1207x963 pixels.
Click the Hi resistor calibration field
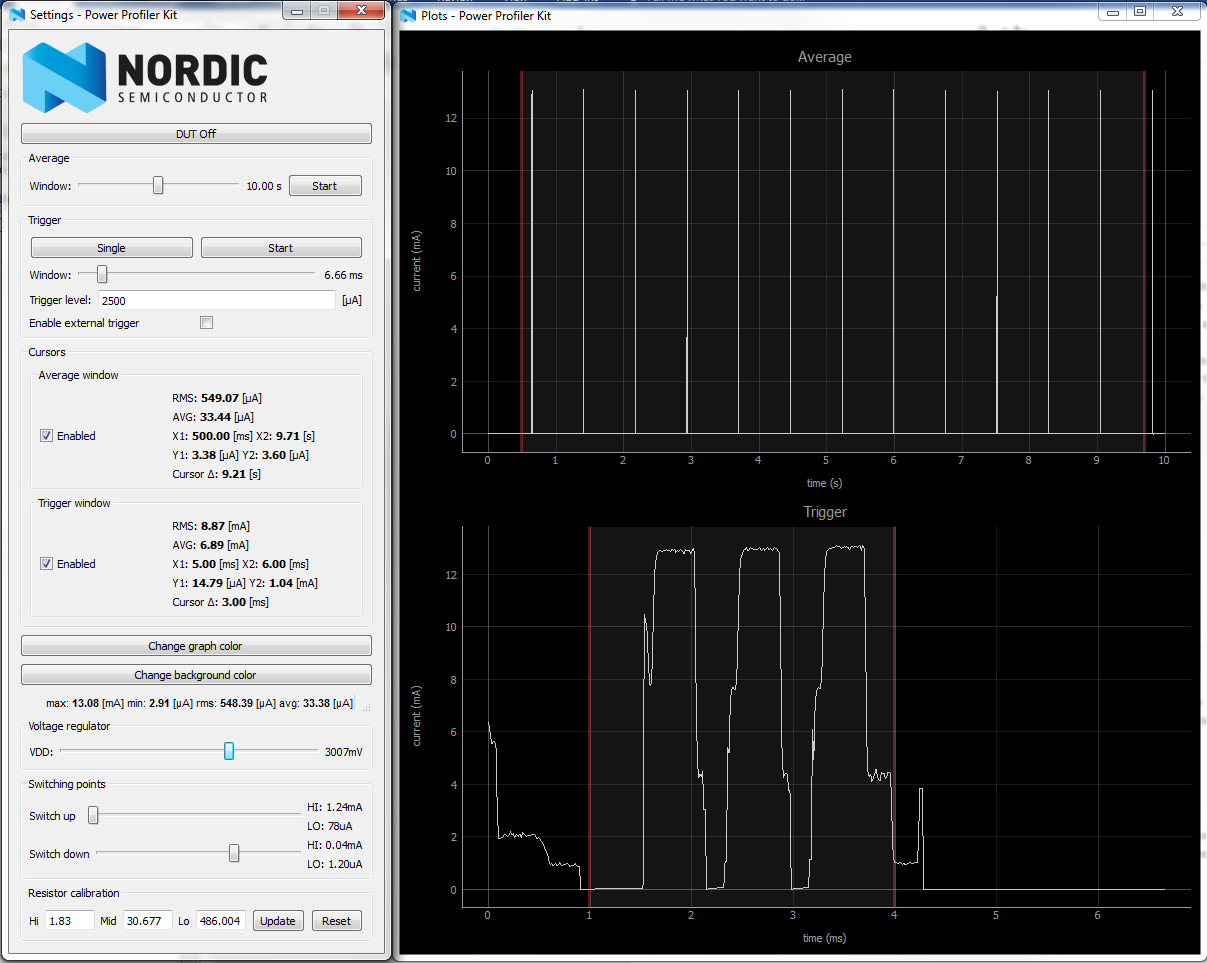(69, 921)
